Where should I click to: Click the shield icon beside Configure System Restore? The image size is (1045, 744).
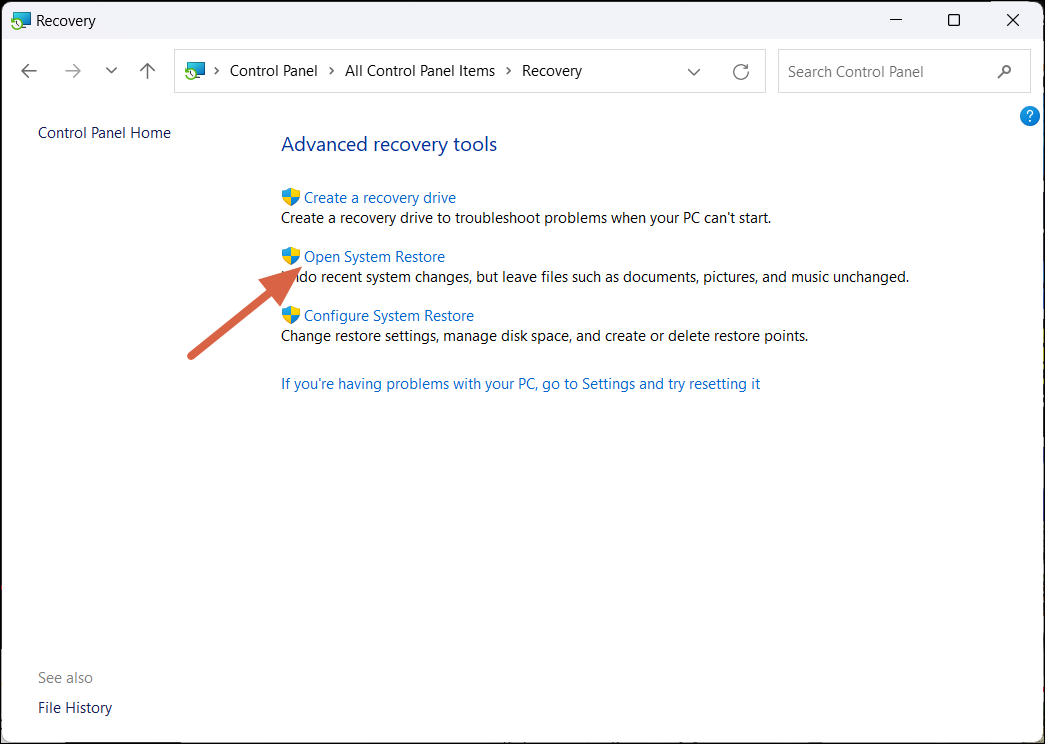[x=291, y=315]
